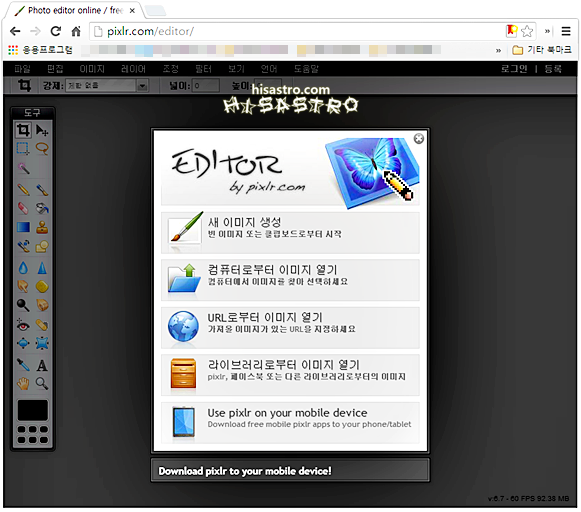
Task: Select the rectangular Marquee tool
Action: coord(23,149)
